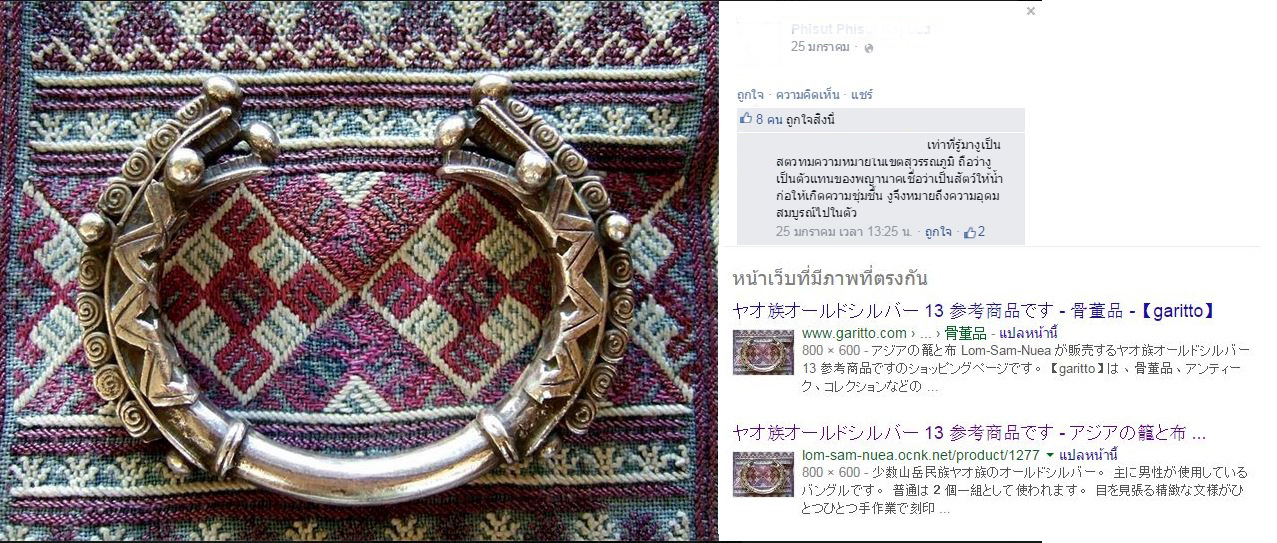This screenshot has width=1277, height=543.
Task: Click the large silver bracelet photo
Action: [359, 271]
